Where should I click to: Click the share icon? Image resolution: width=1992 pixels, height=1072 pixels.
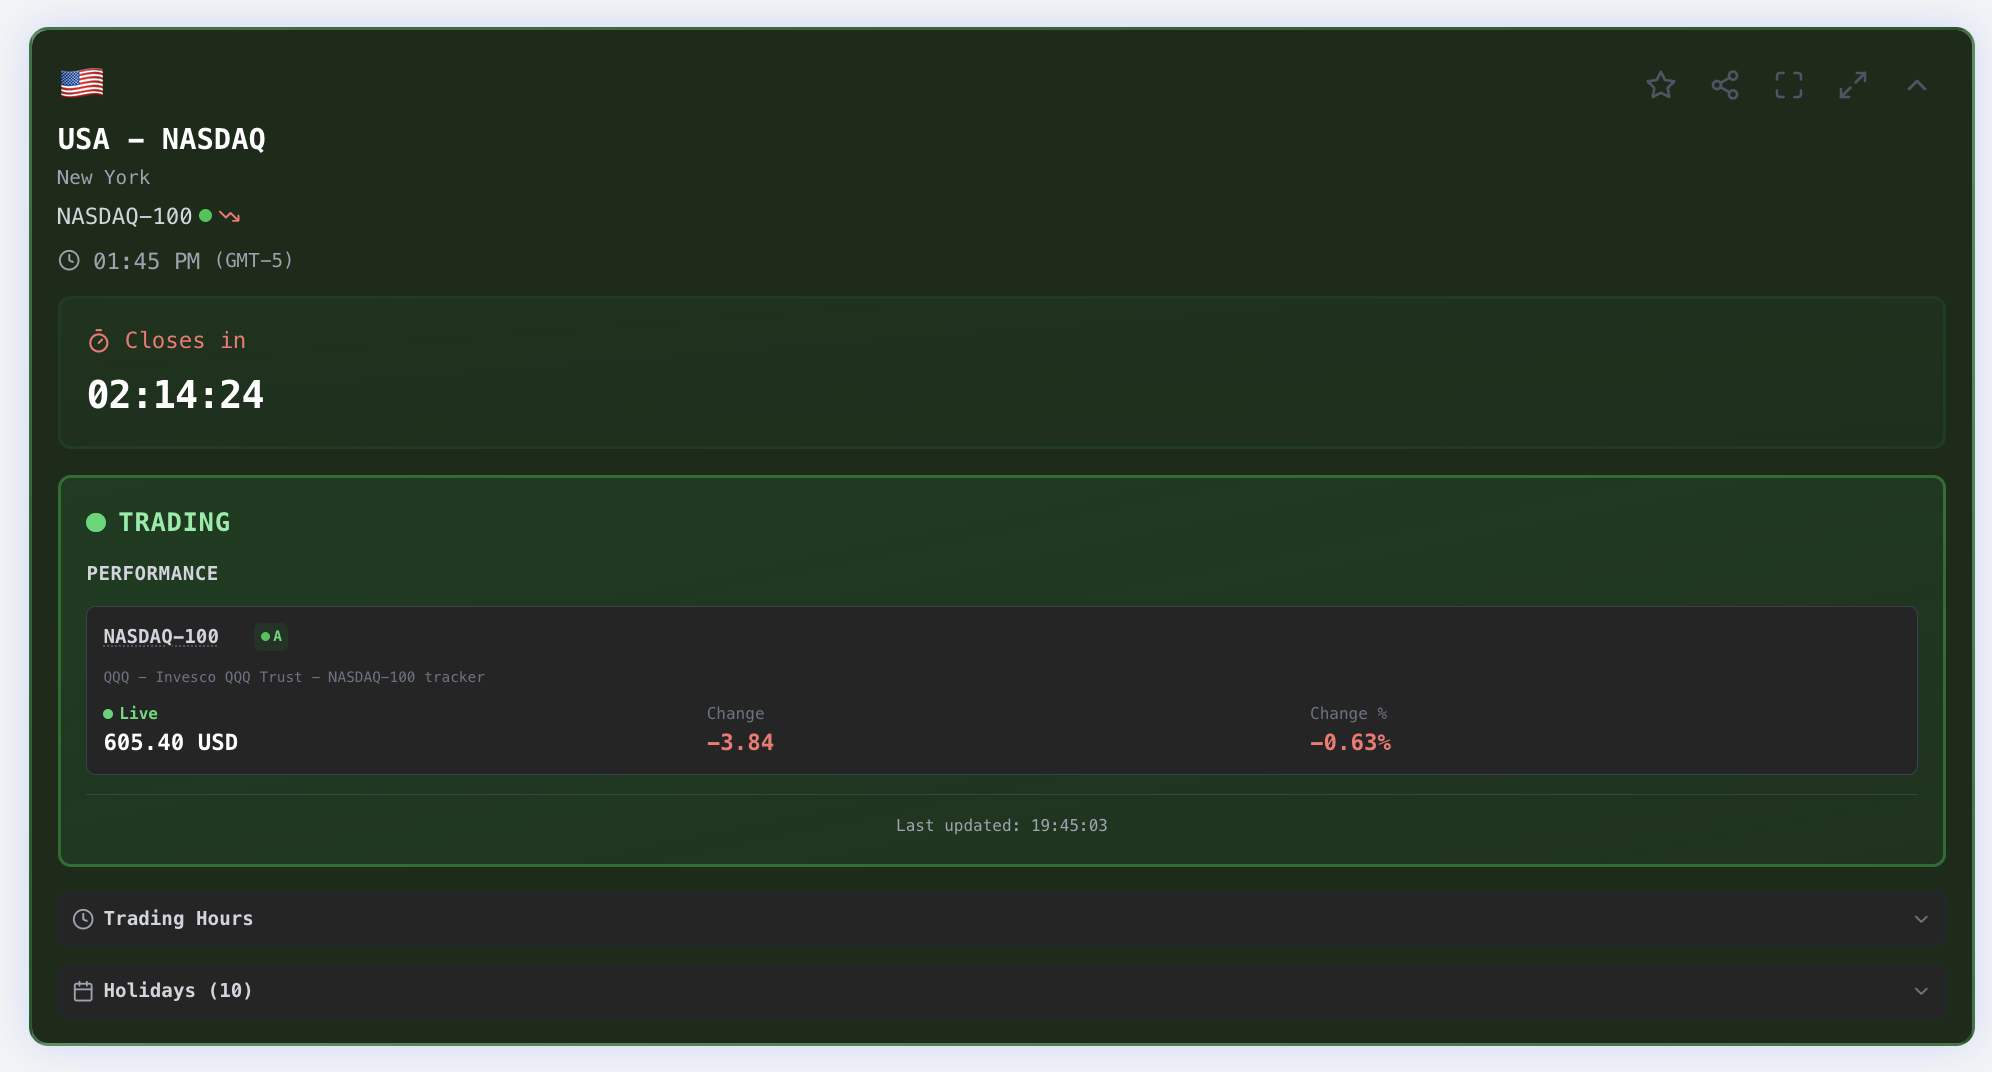click(1724, 85)
